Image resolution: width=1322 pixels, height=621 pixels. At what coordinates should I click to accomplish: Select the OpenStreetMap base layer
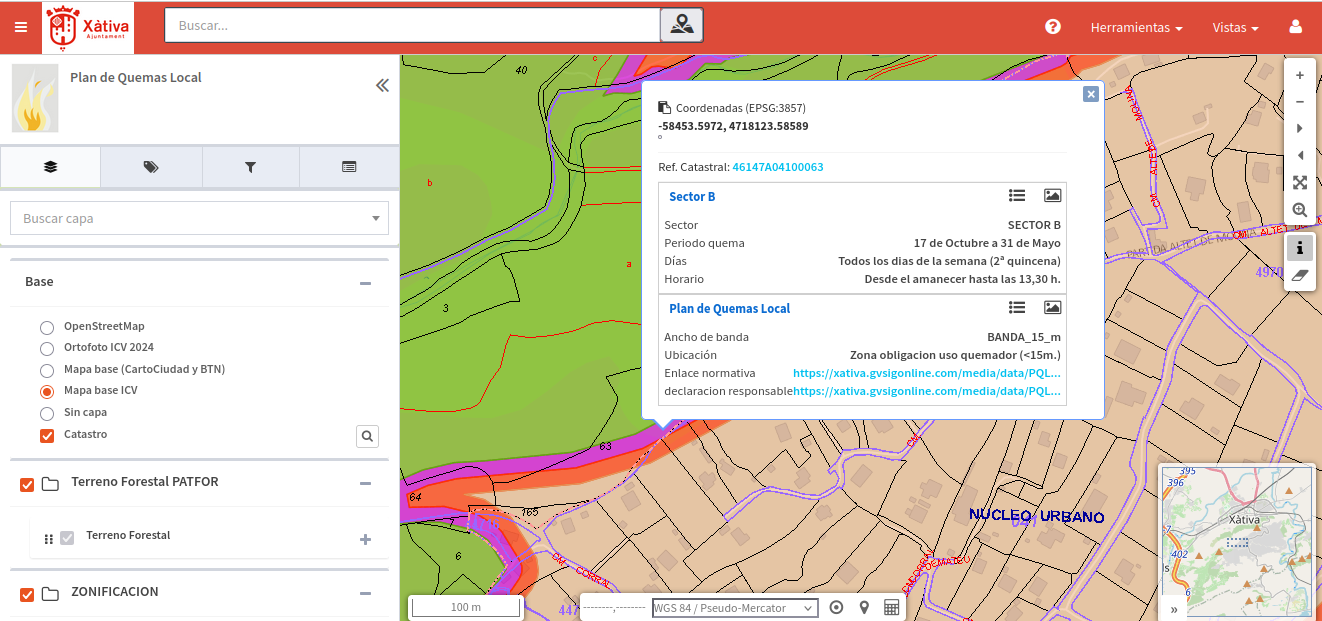click(x=47, y=327)
